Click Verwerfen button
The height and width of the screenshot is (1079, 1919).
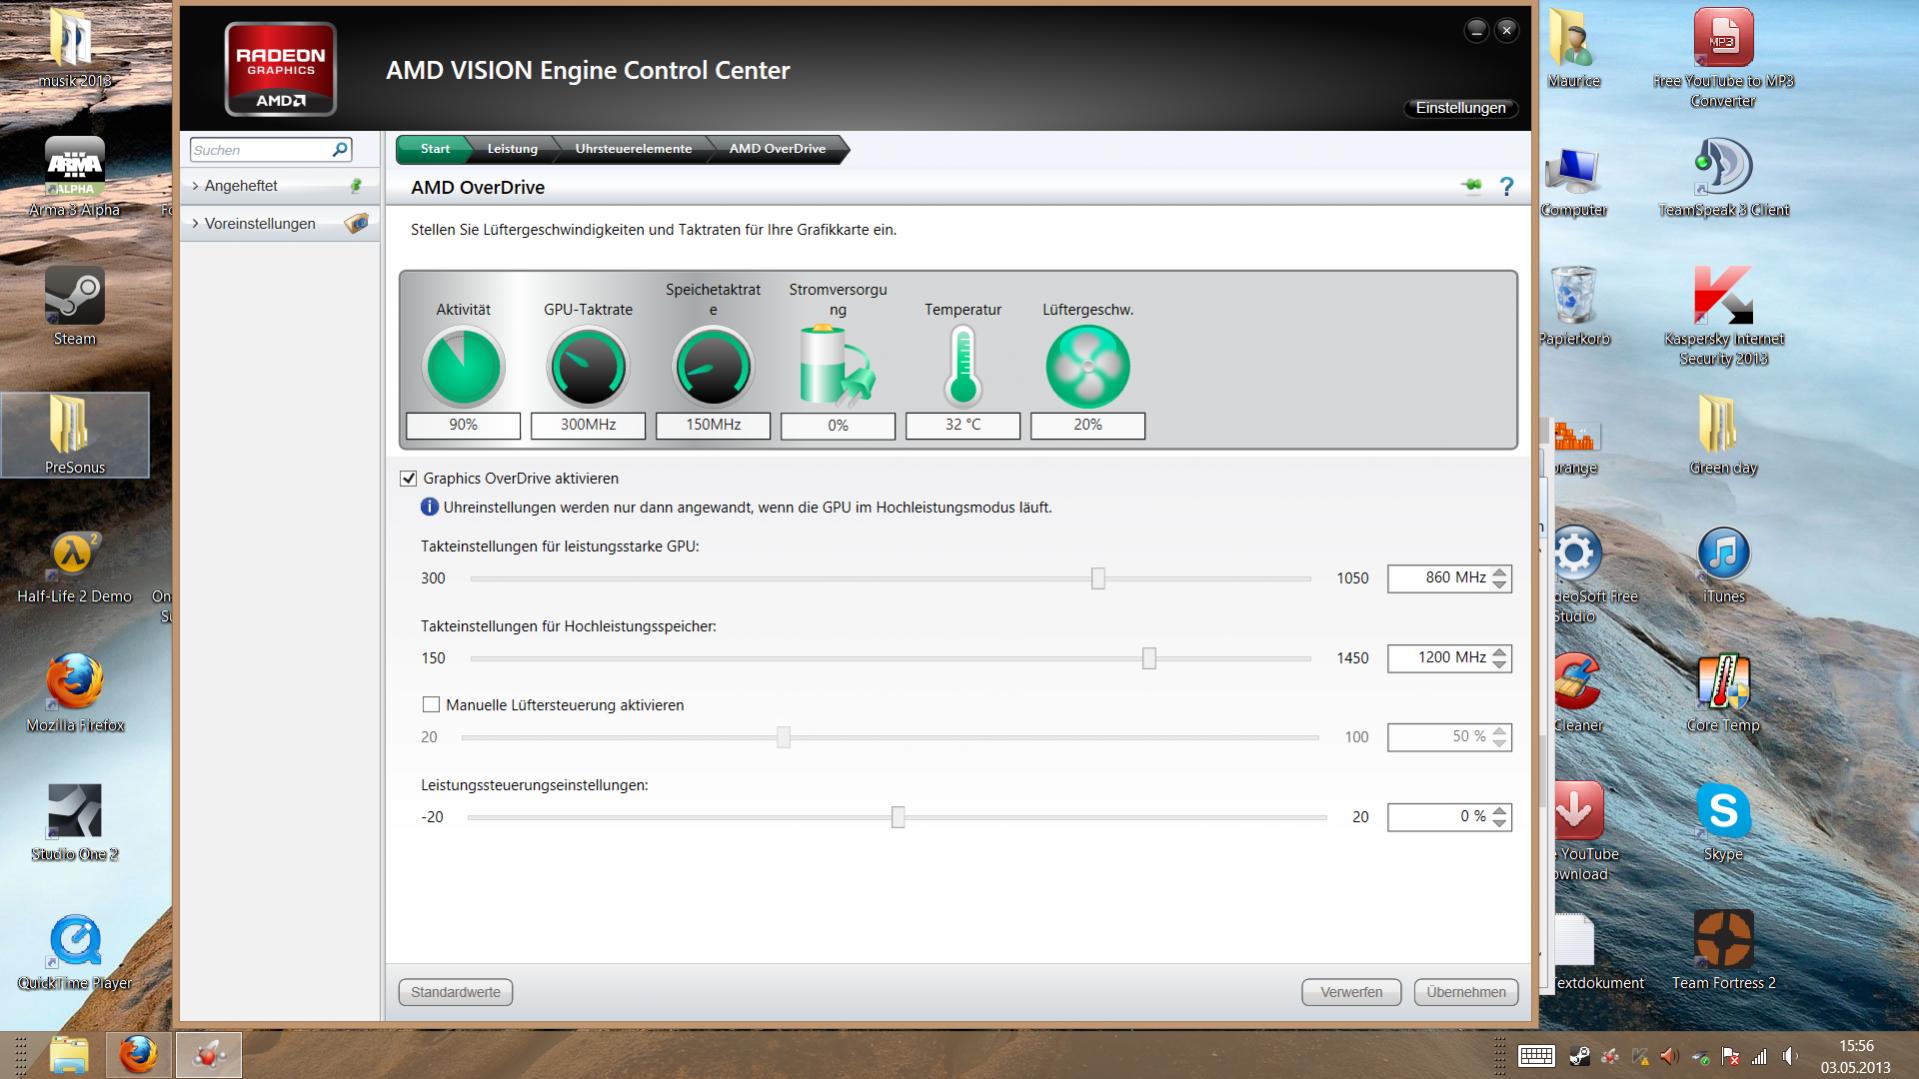[x=1351, y=992]
